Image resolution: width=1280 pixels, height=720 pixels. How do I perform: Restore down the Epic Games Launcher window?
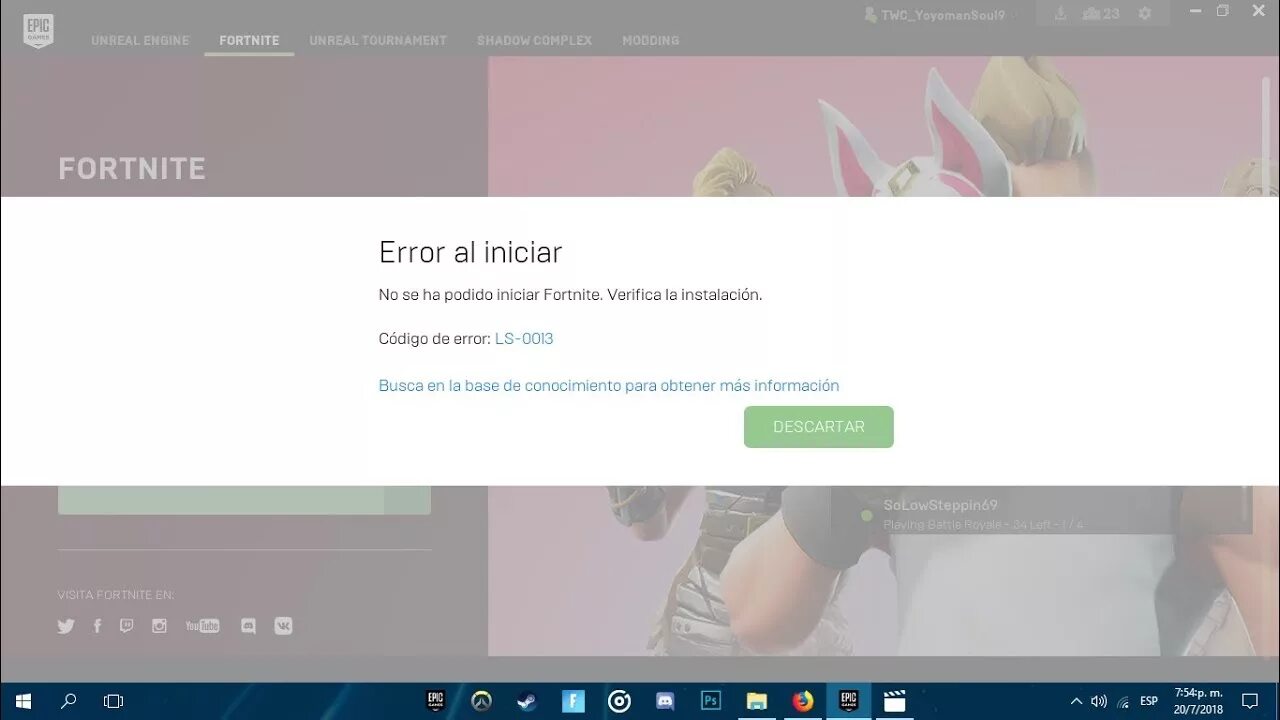(x=1222, y=10)
